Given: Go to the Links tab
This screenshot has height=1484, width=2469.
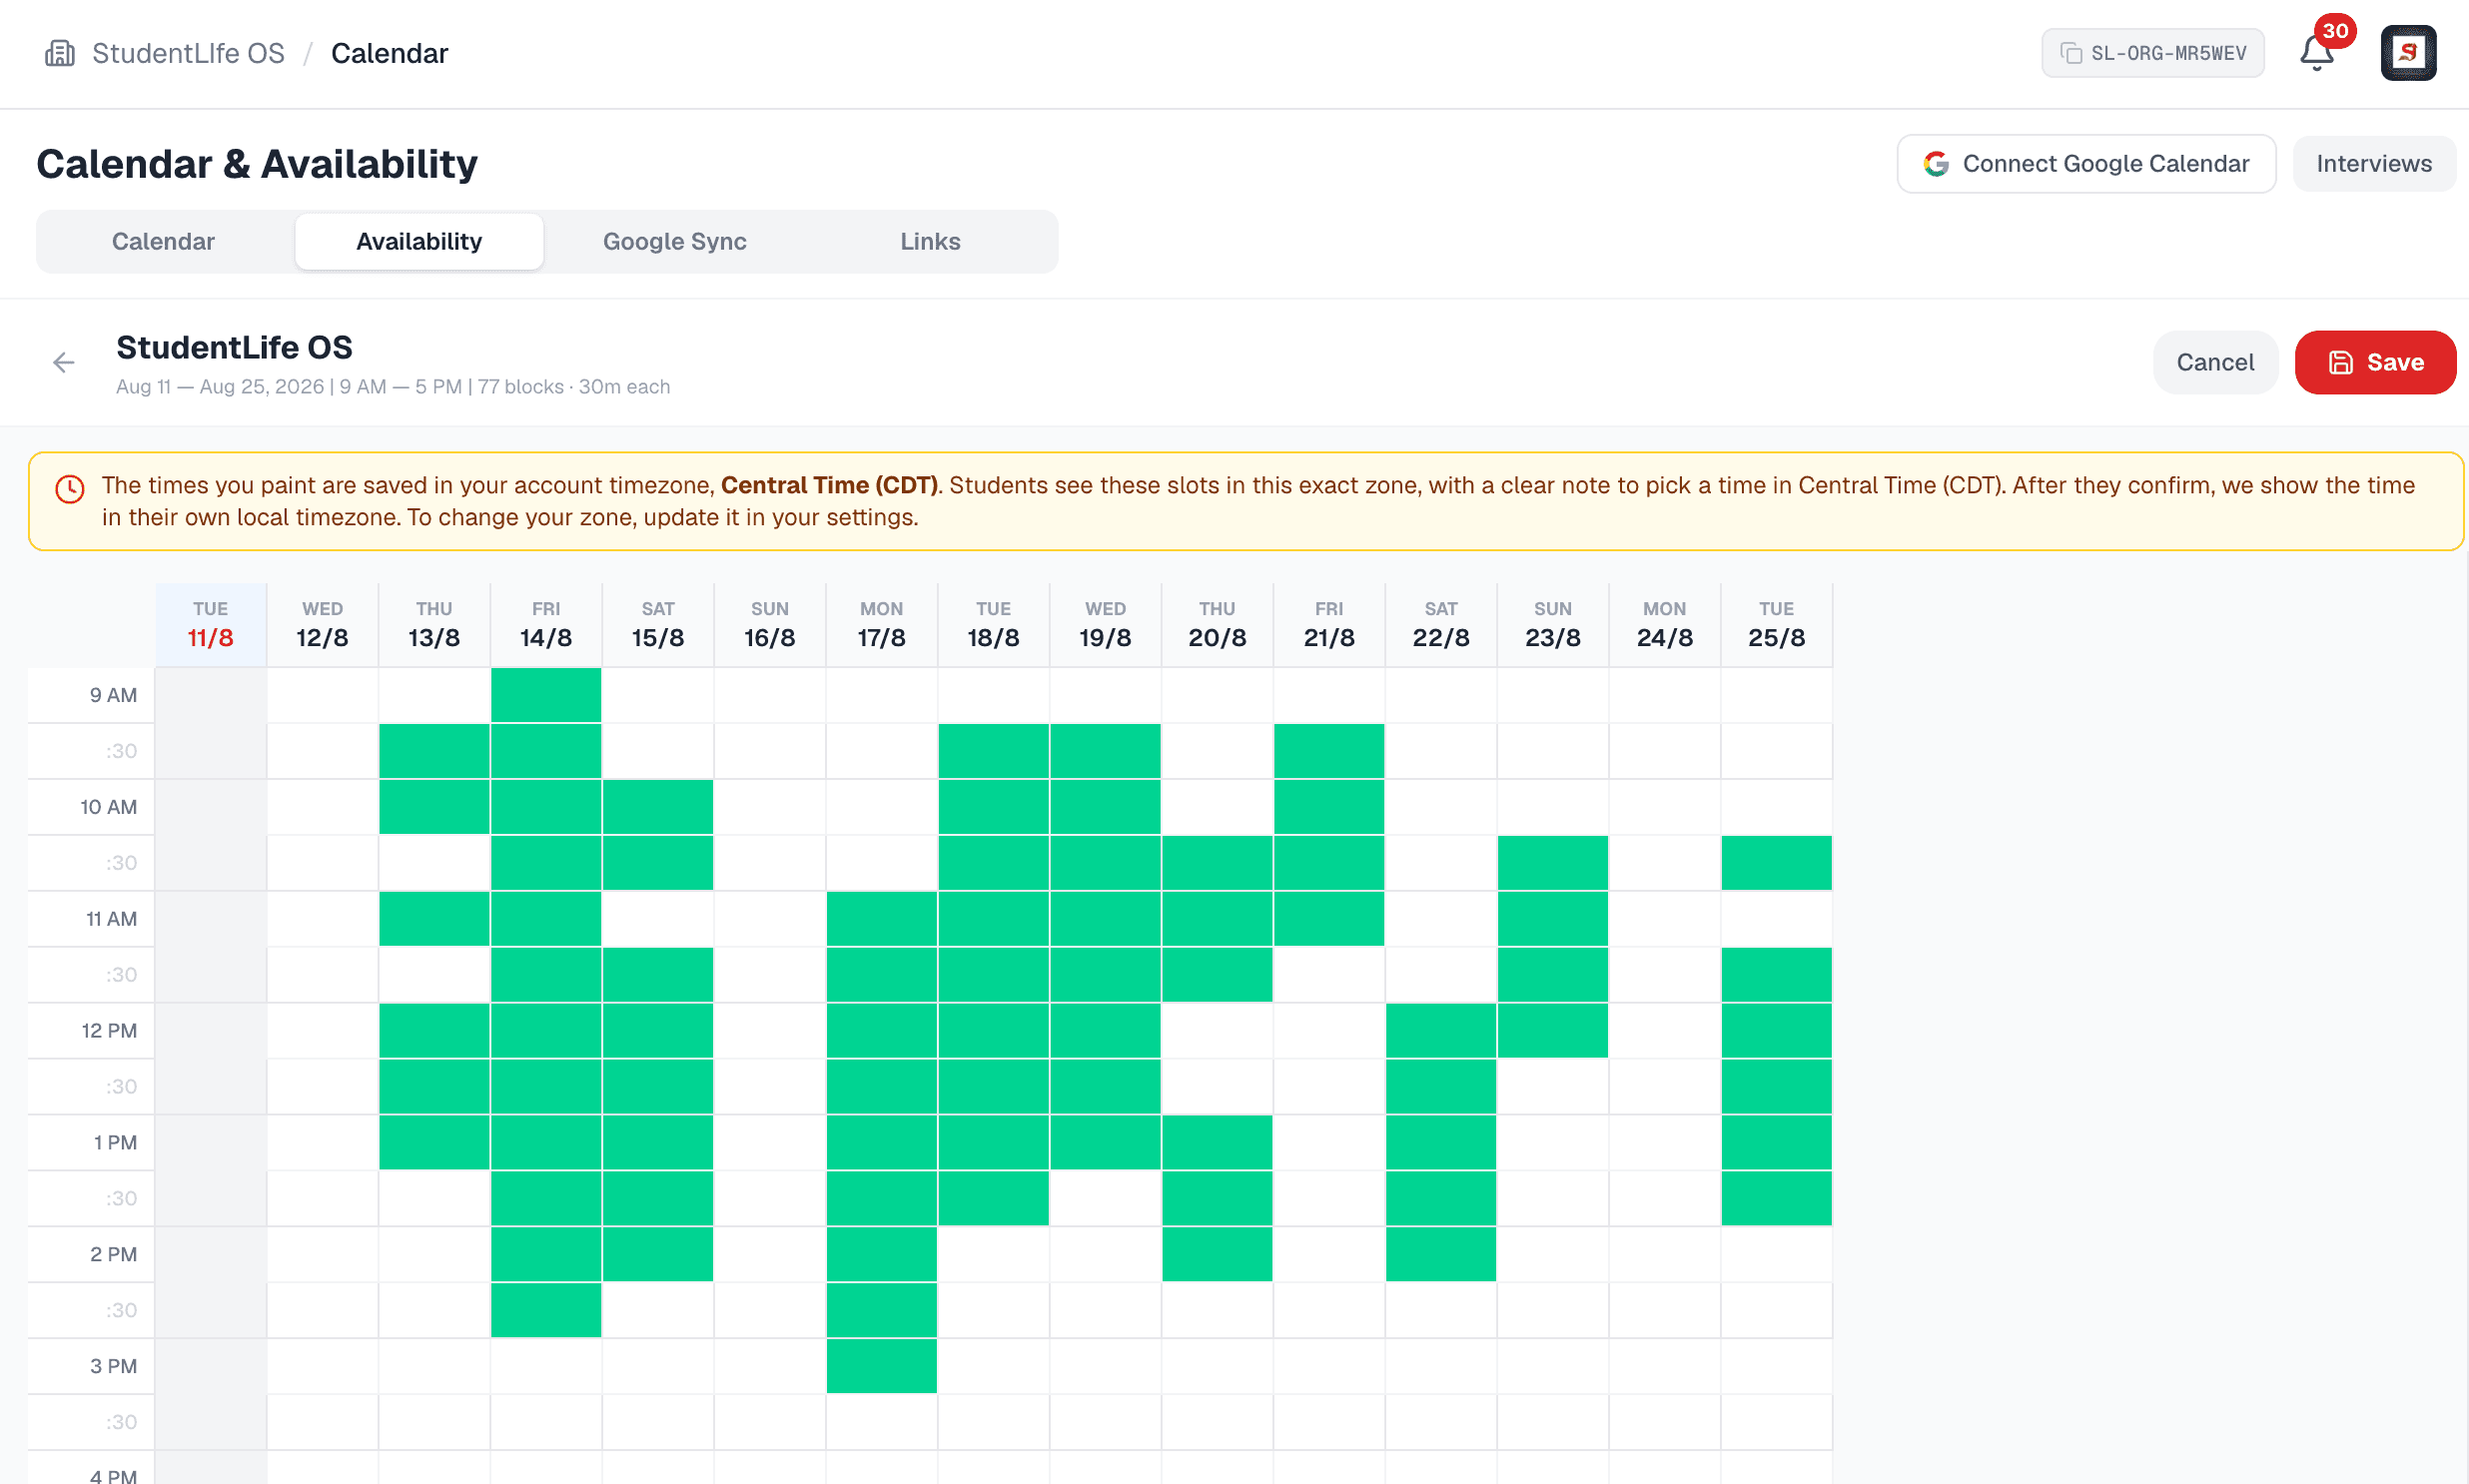Looking at the screenshot, I should click(x=930, y=241).
